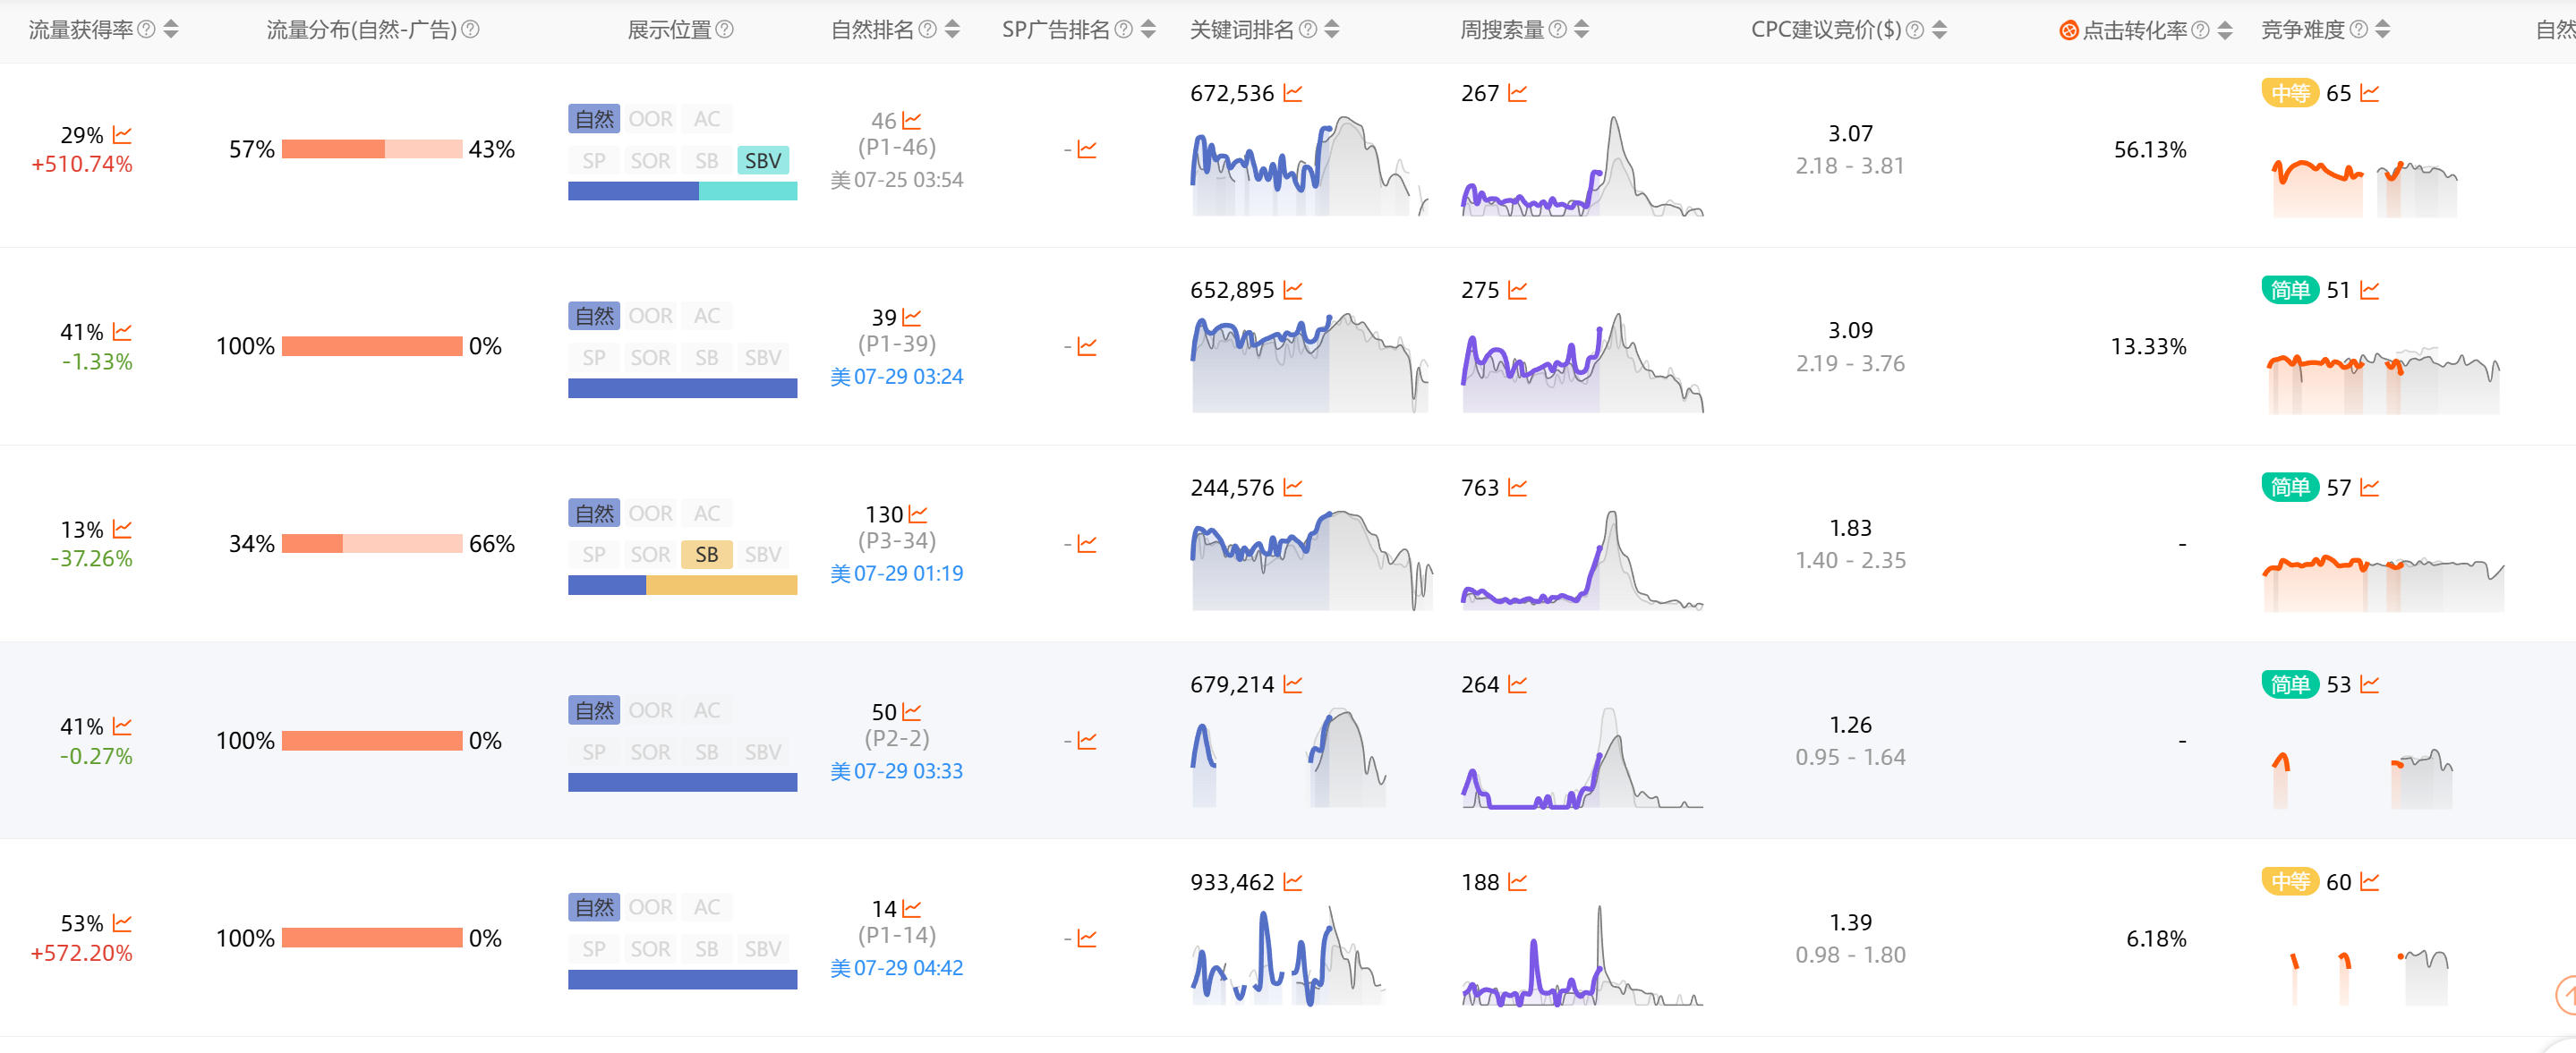Click help icon next to 流量分布 header

[470, 29]
